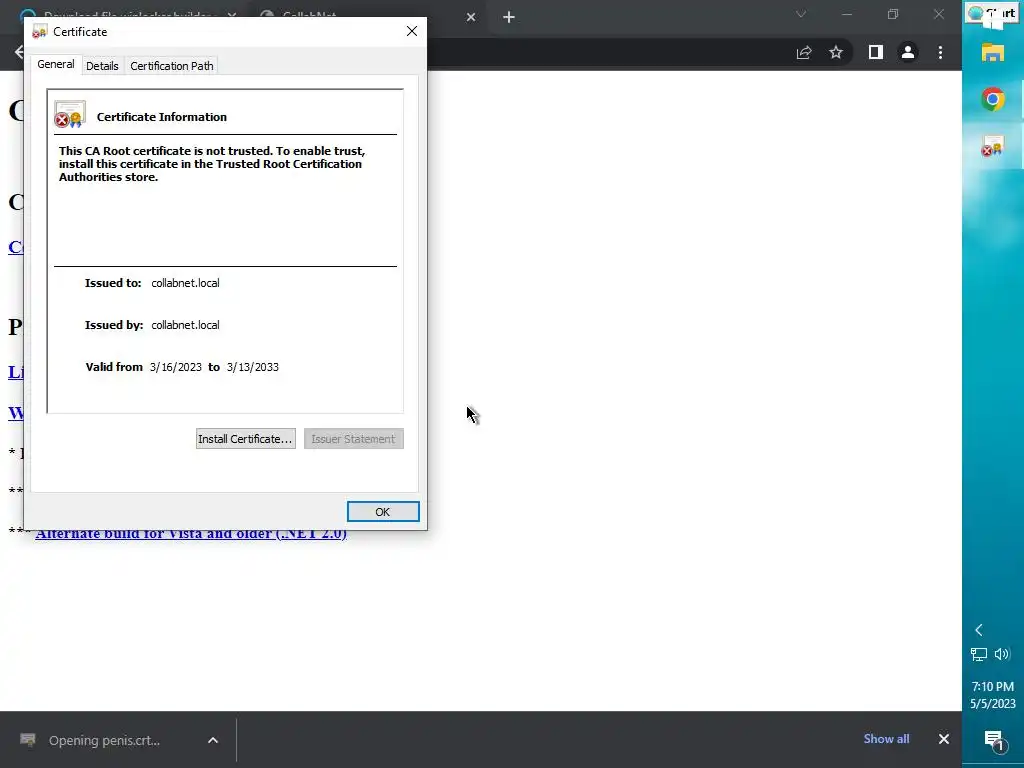Restore down the Chrome window
1024x768 pixels.
click(893, 14)
